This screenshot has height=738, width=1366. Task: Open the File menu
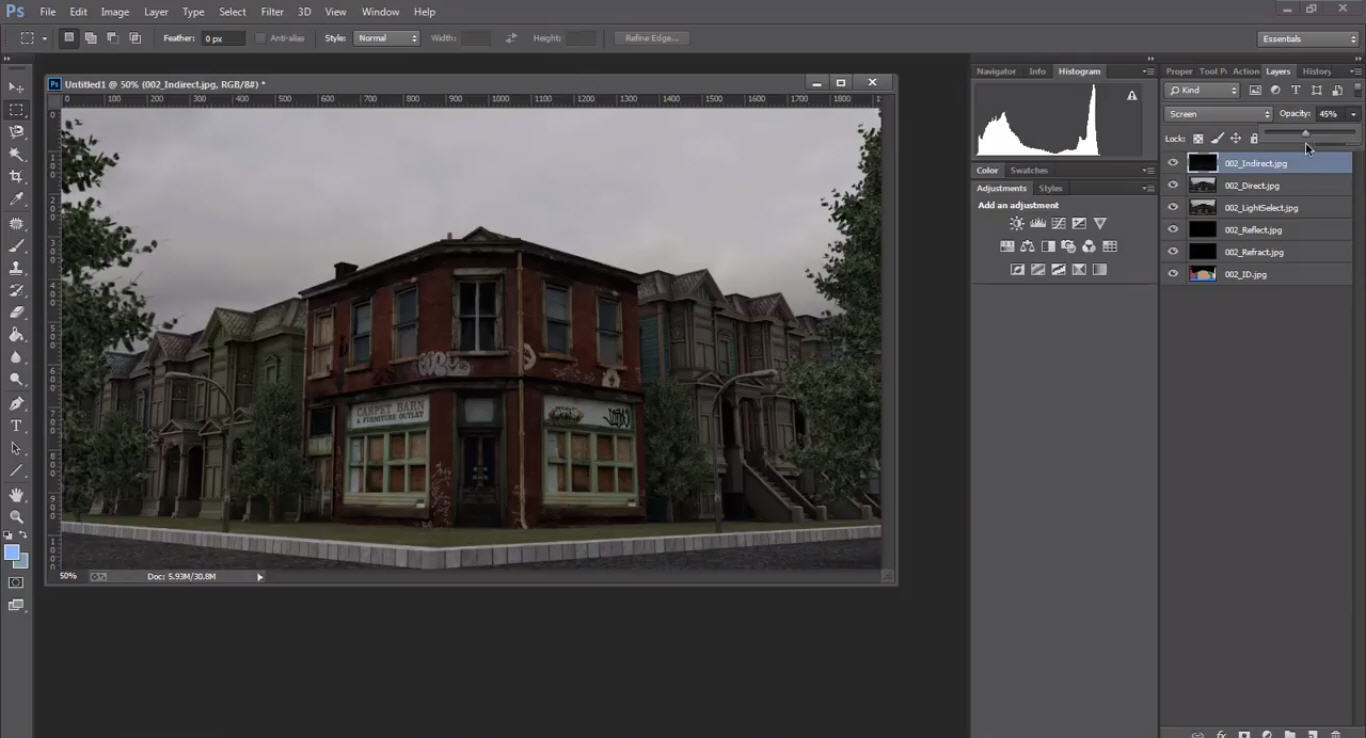point(48,12)
